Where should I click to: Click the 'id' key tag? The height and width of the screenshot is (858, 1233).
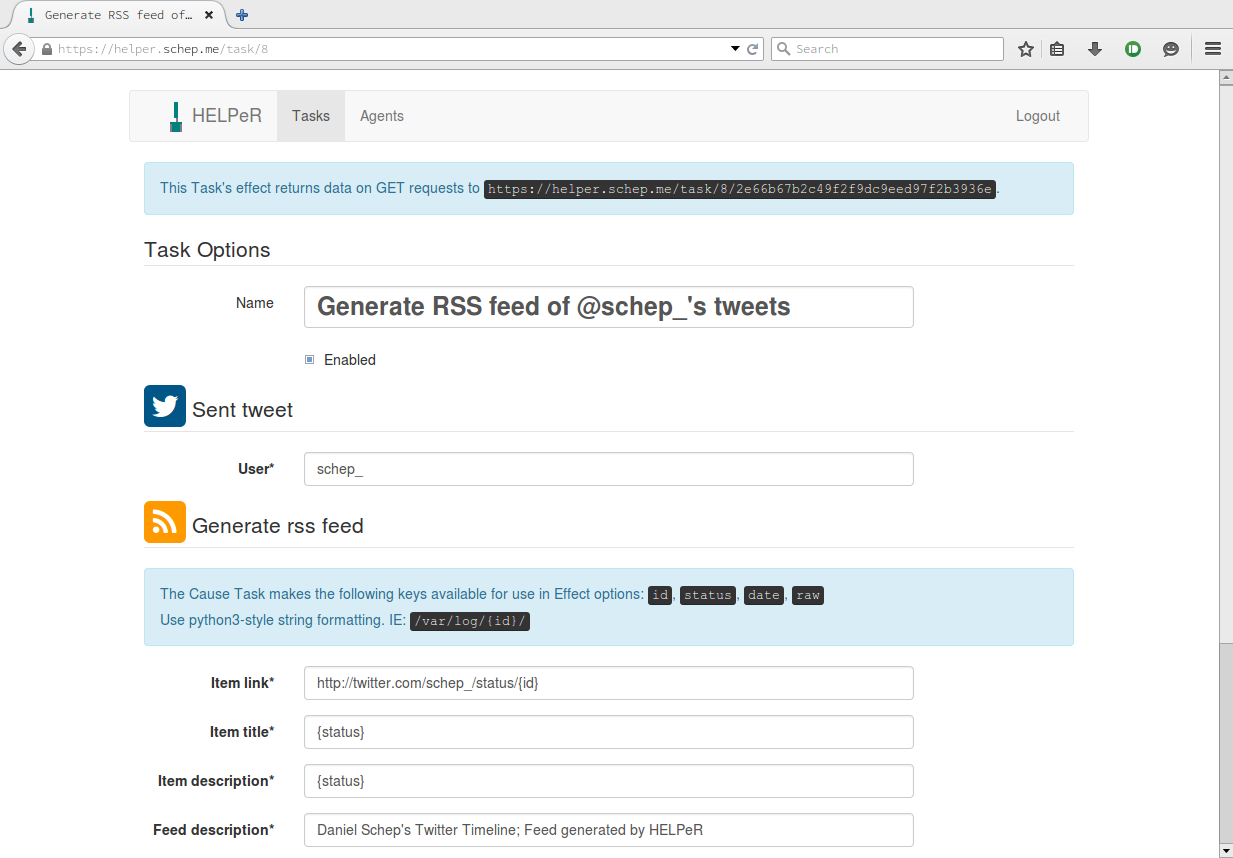660,595
